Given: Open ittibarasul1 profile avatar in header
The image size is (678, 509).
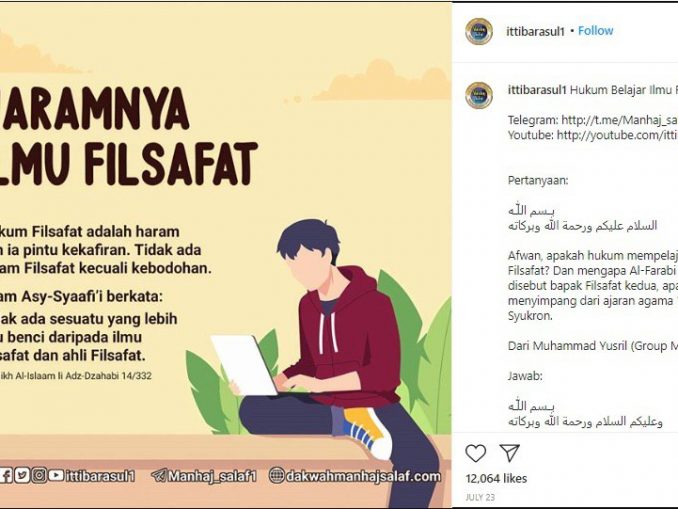Looking at the screenshot, I should (x=479, y=31).
